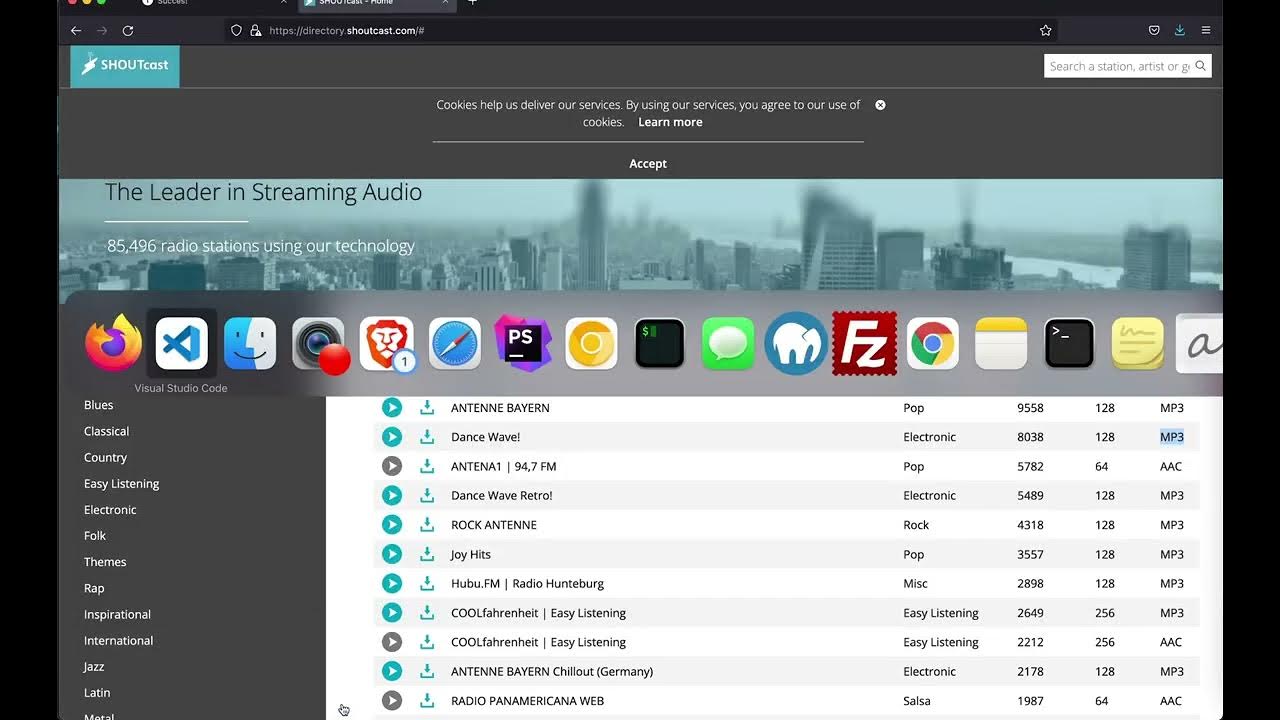Select the Country genre
The height and width of the screenshot is (720, 1280).
tap(105, 458)
